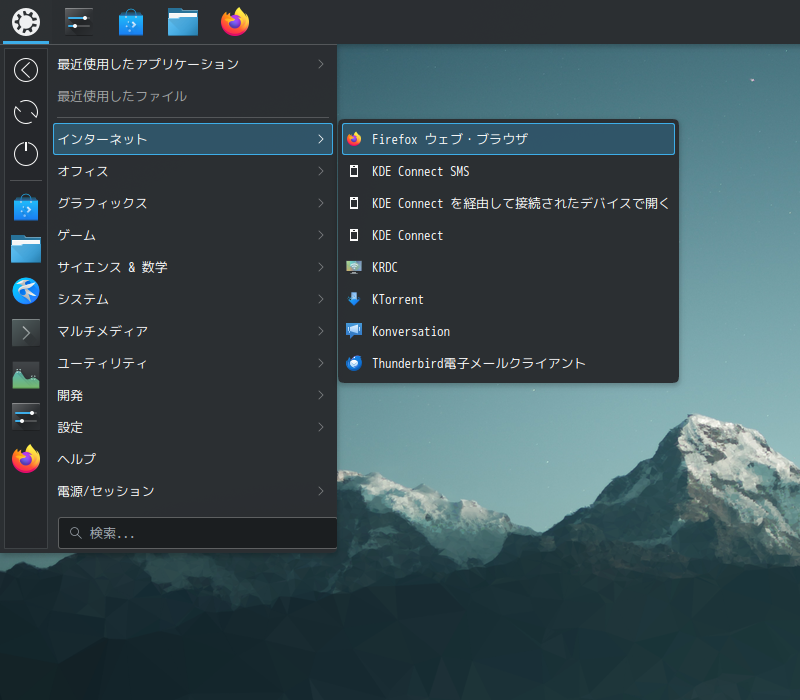The height and width of the screenshot is (700, 800).
Task: Launch Konversation from the submenu
Action: pyautogui.click(x=508, y=331)
